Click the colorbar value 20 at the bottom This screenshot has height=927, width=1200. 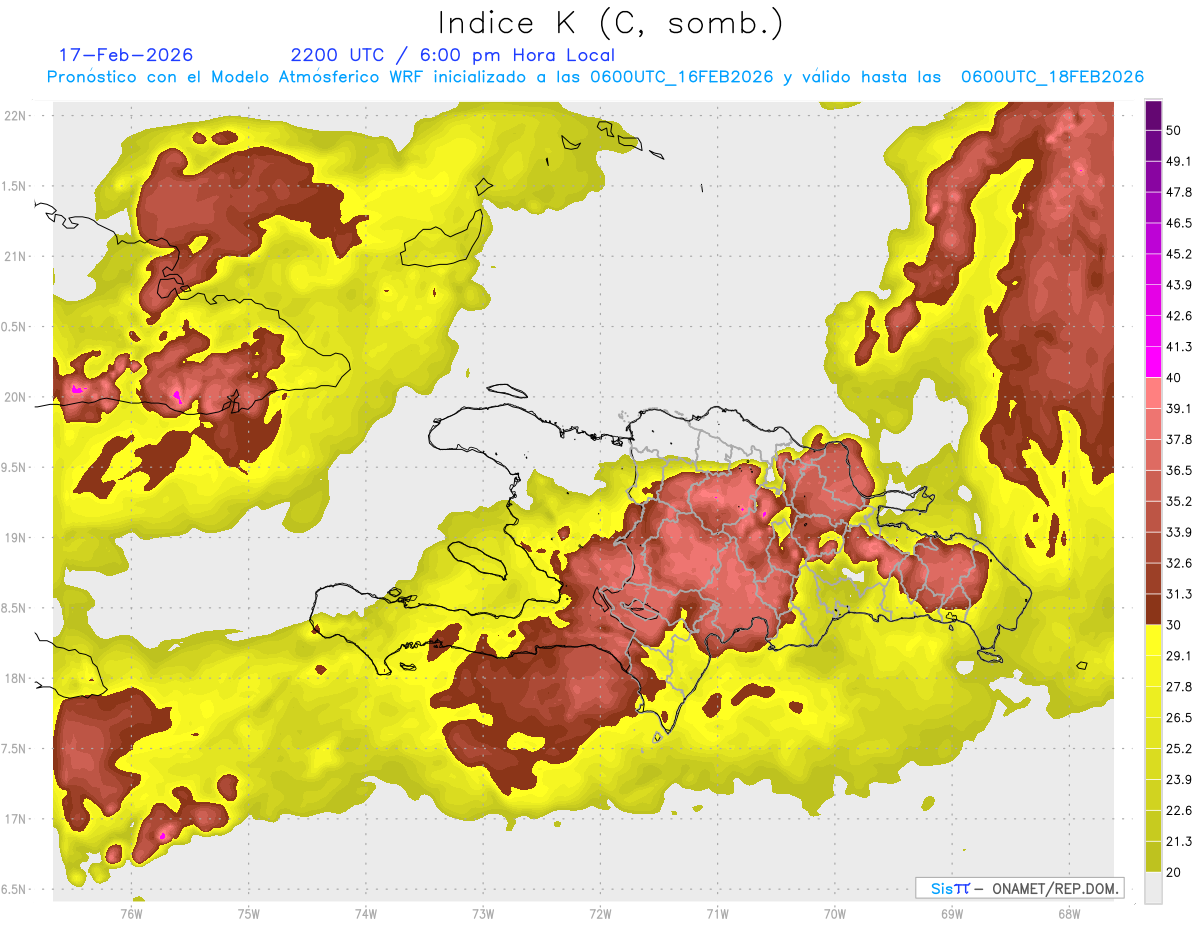tap(1174, 872)
